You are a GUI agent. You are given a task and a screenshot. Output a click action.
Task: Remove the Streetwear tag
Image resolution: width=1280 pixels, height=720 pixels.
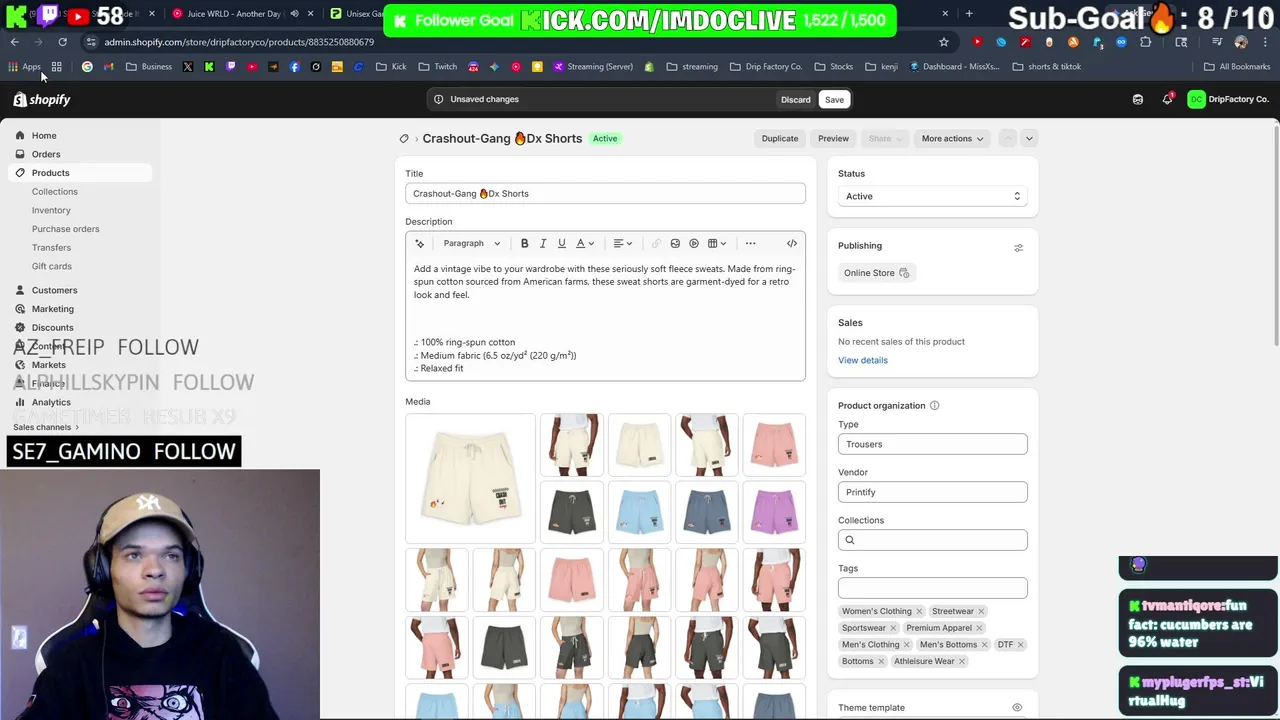[981, 611]
